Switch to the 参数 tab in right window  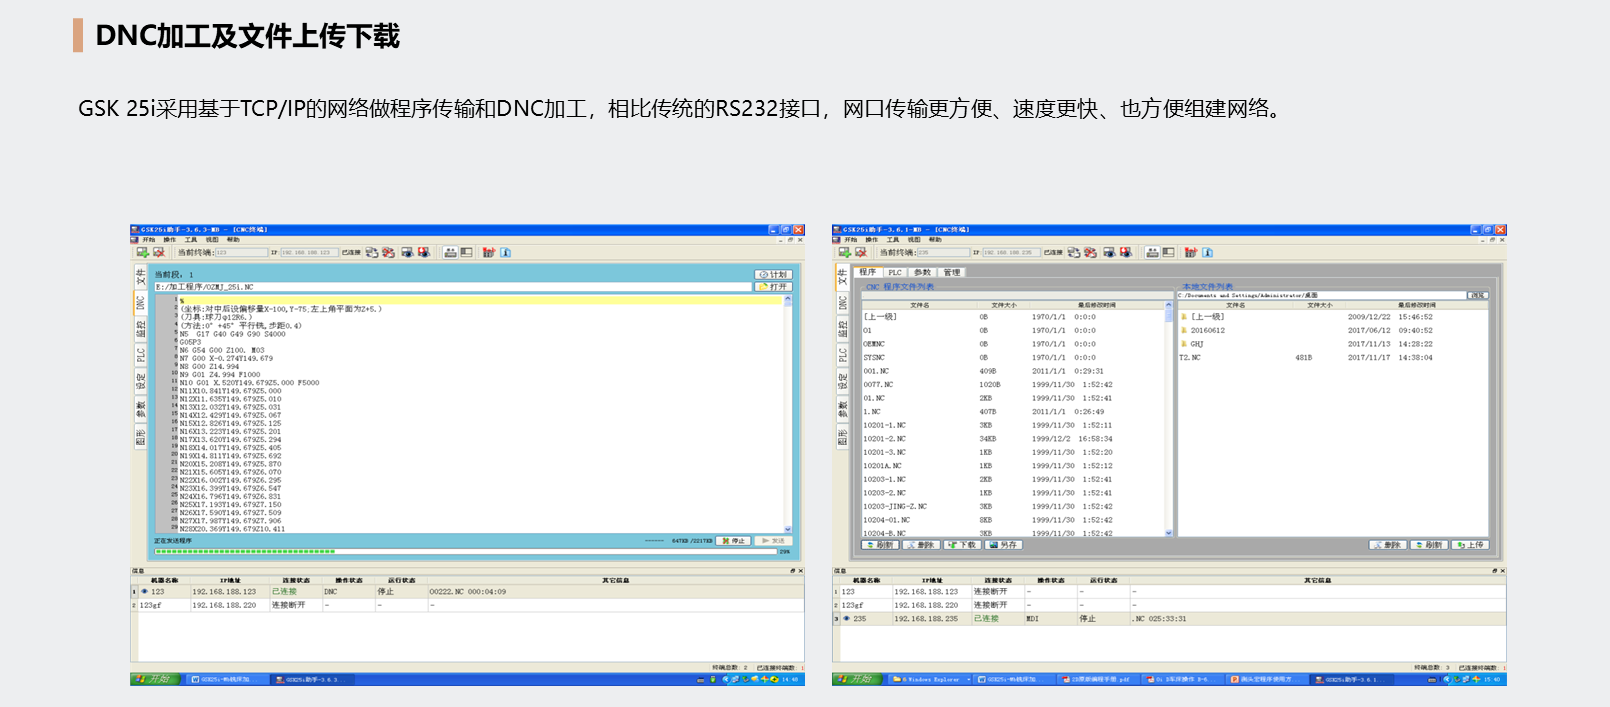[922, 272]
